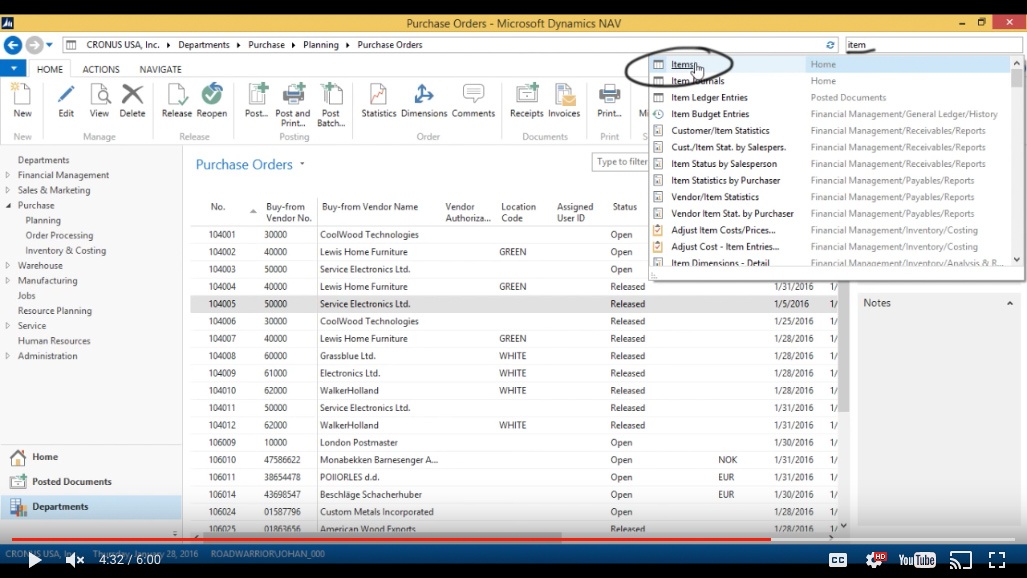Expand the Service tree node
Image resolution: width=1027 pixels, height=578 pixels.
[8, 326]
